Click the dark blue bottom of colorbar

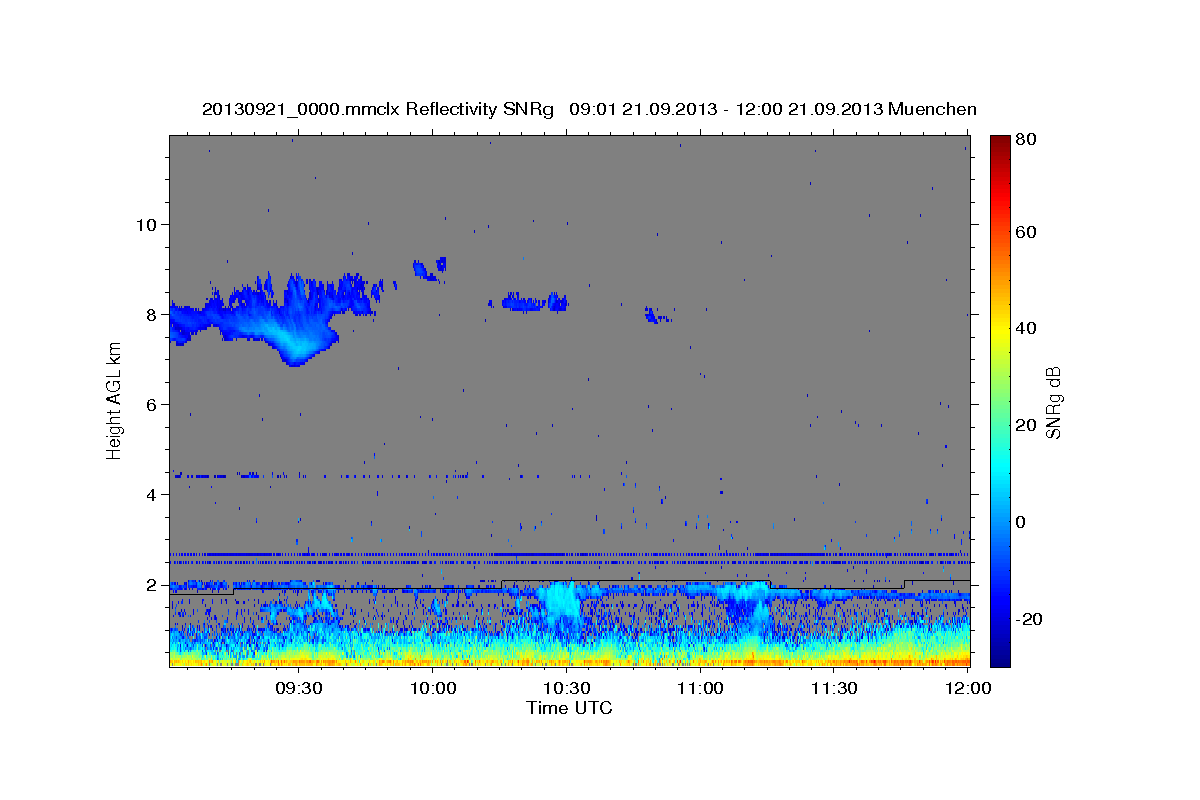point(1000,655)
